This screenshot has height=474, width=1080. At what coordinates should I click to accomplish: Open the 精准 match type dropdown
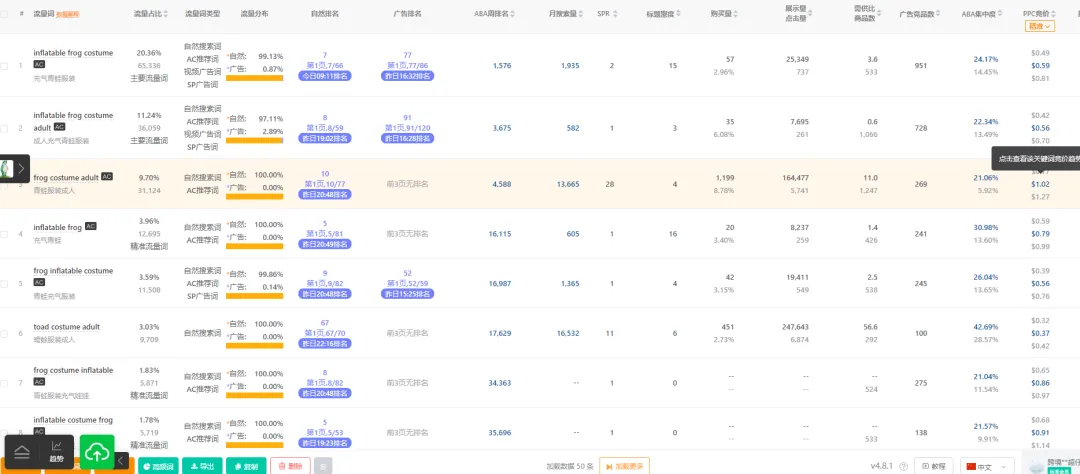(x=1039, y=25)
